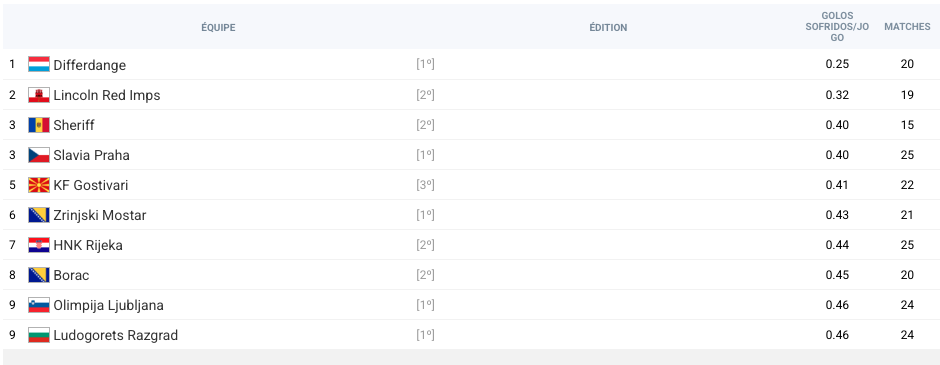Click the North Macedonia flag by KF Gostivari
The image size is (940, 365).
pos(39,185)
